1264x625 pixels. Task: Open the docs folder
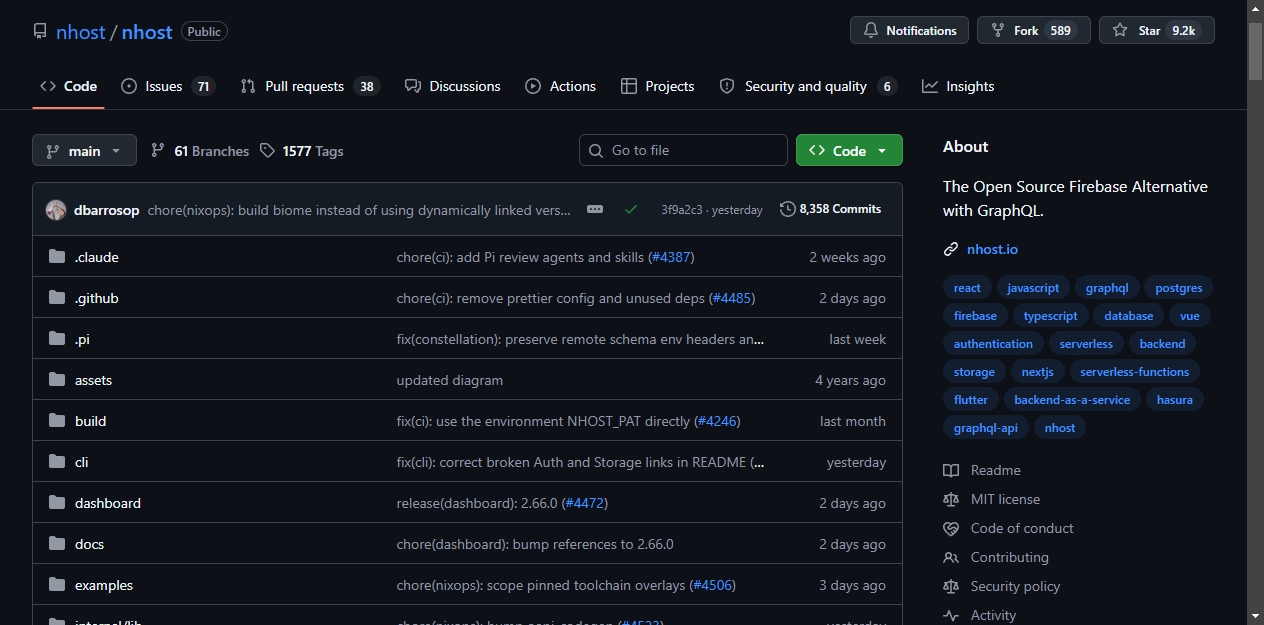pos(89,544)
